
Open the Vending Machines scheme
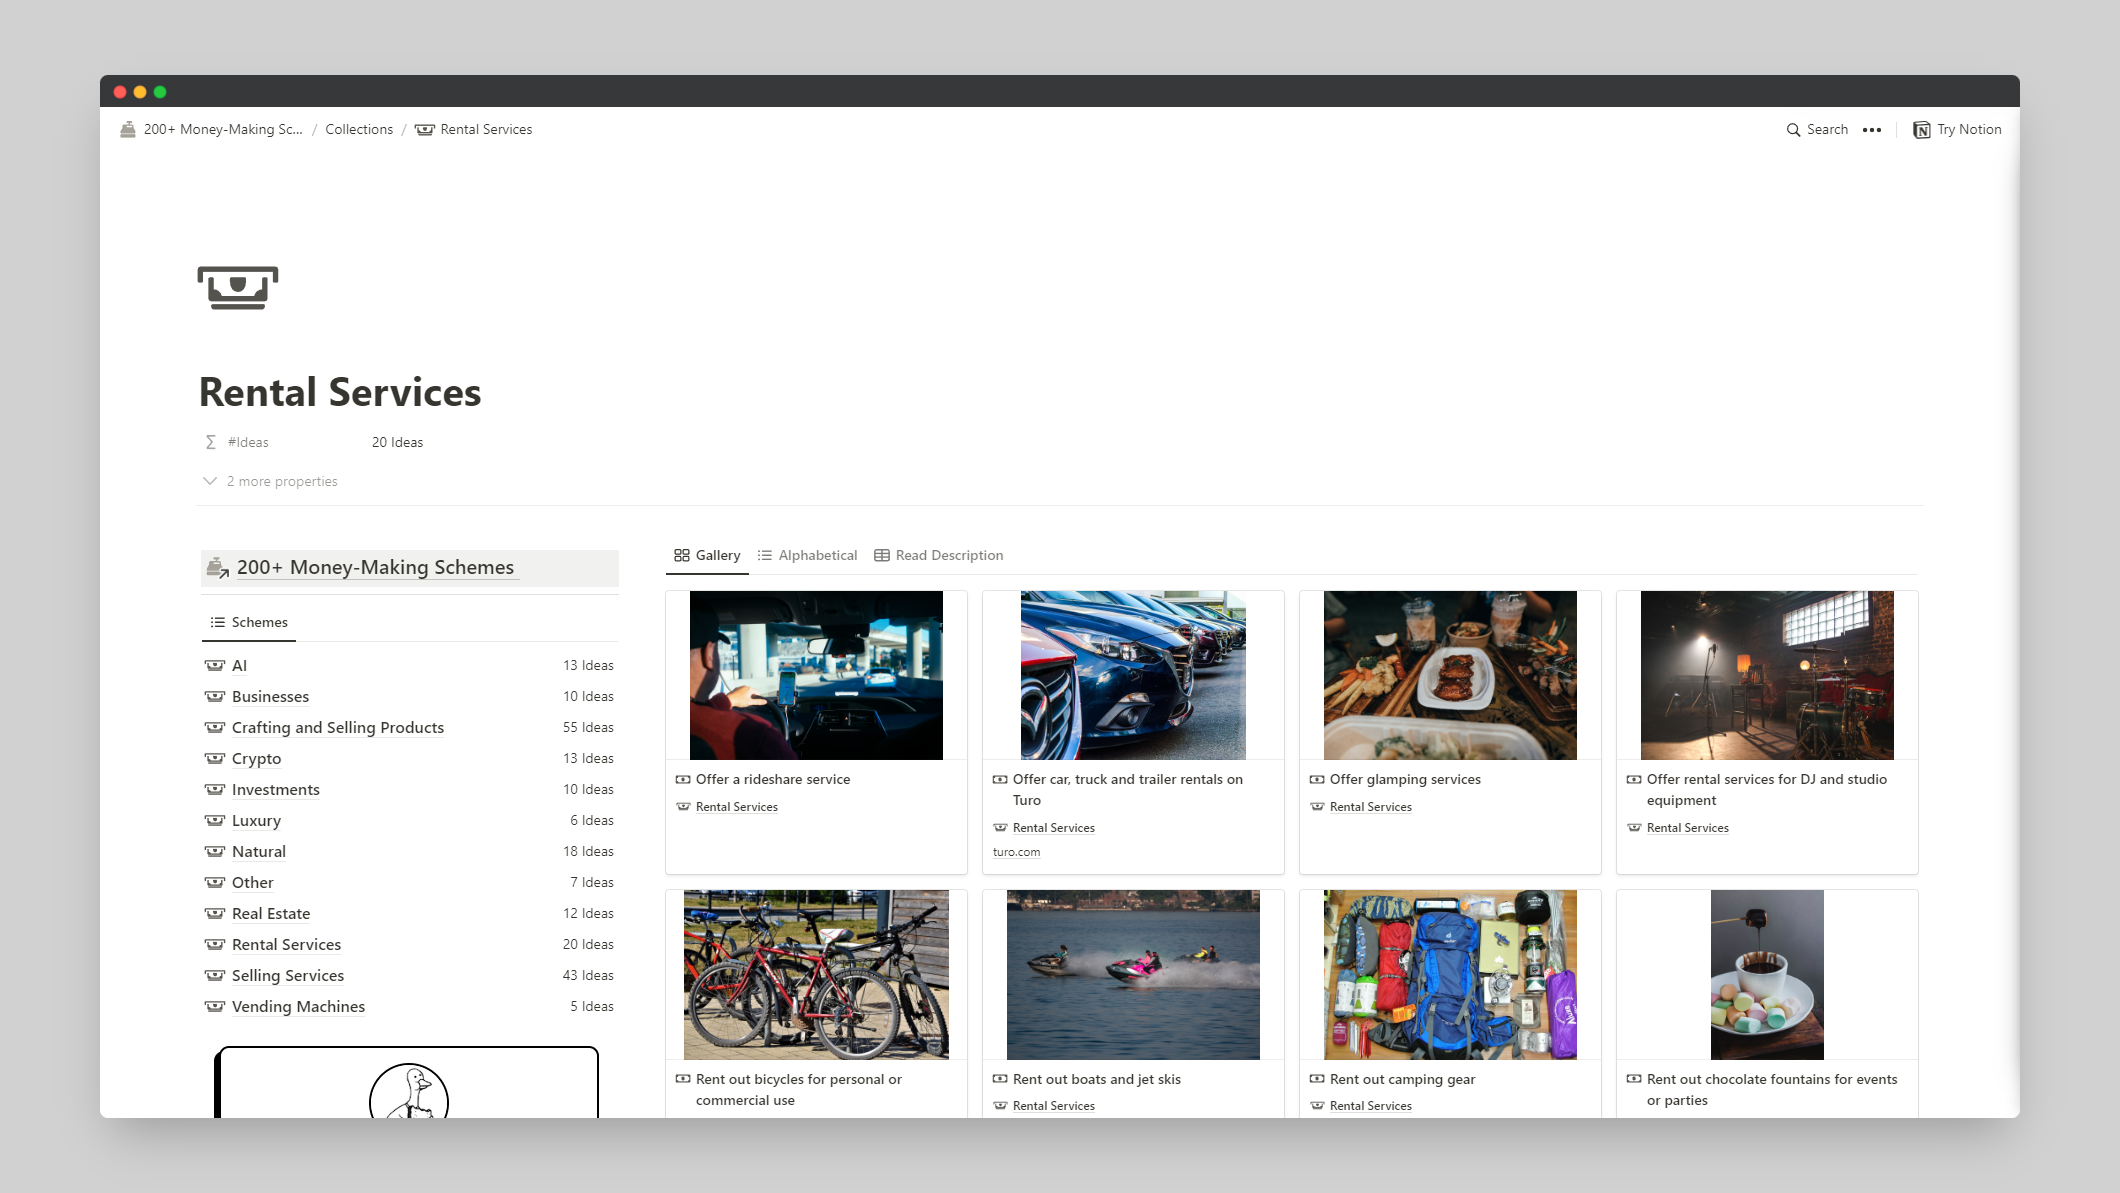[298, 1006]
